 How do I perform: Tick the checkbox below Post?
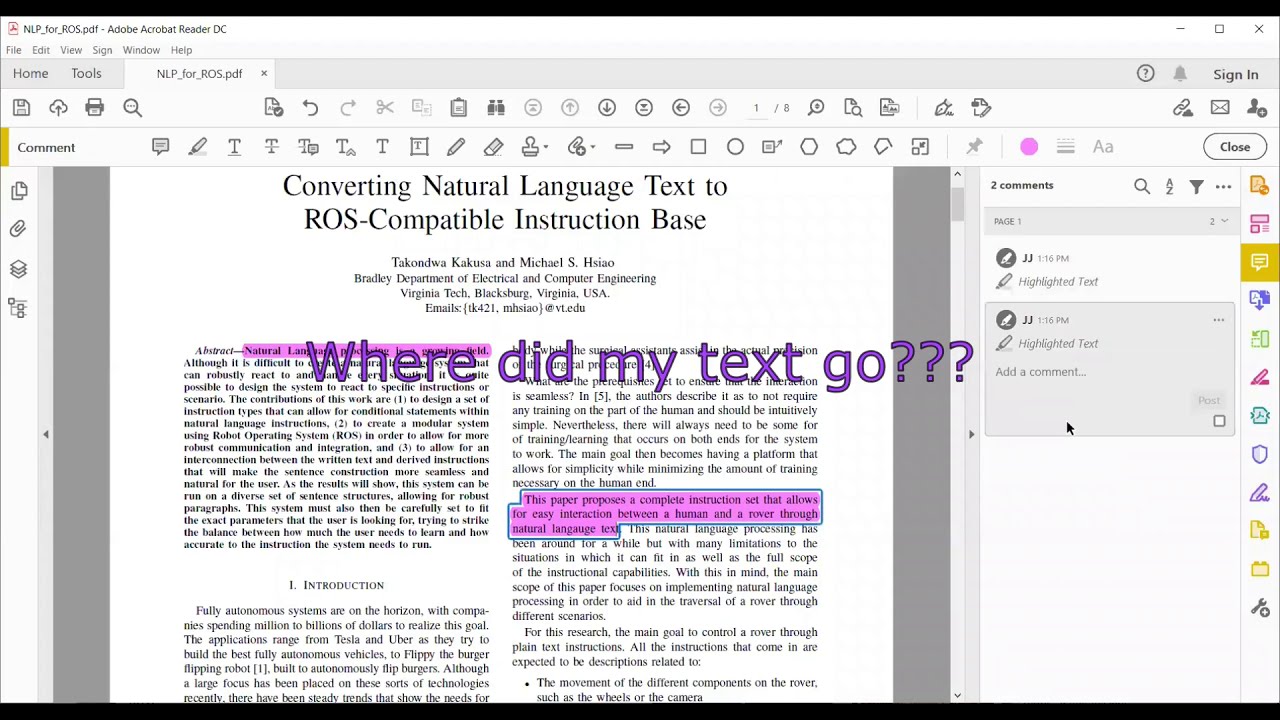point(1219,422)
